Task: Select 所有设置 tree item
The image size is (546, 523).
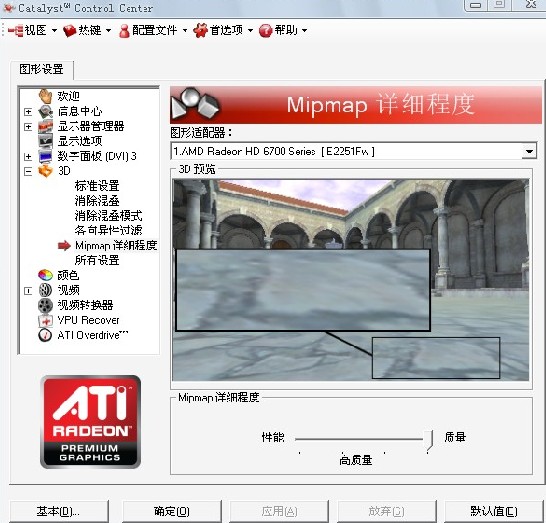Action: pyautogui.click(x=97, y=260)
